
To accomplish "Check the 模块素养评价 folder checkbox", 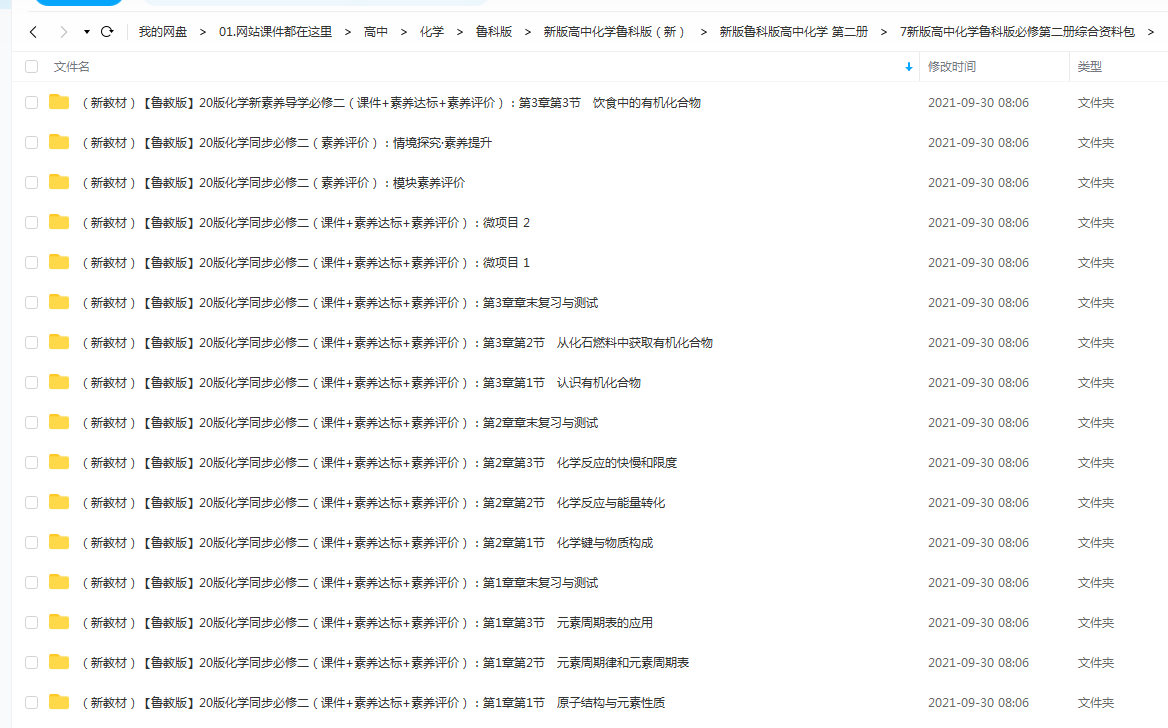I will click(x=31, y=183).
